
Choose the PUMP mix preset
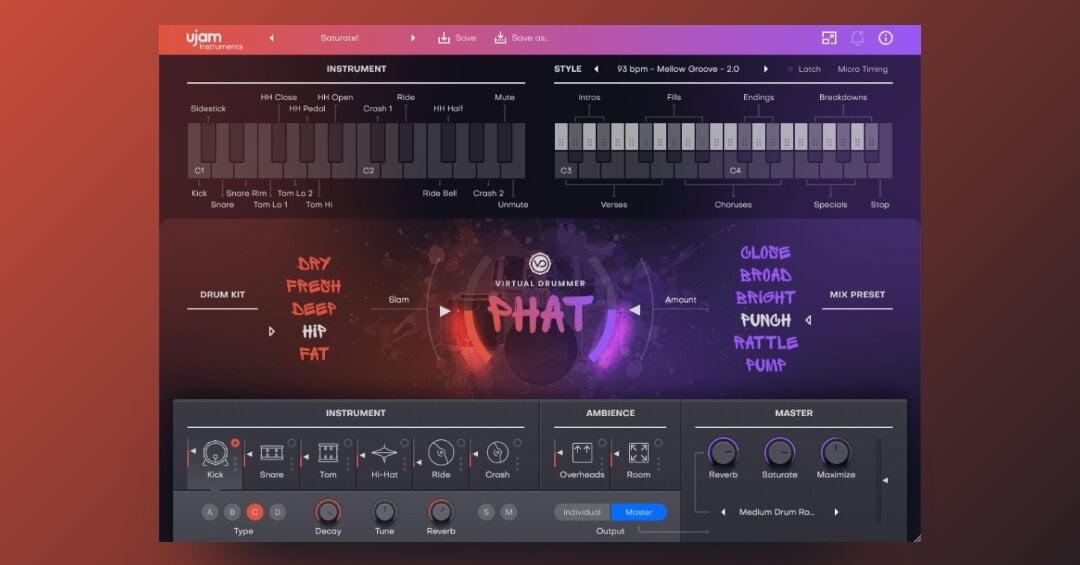(765, 365)
